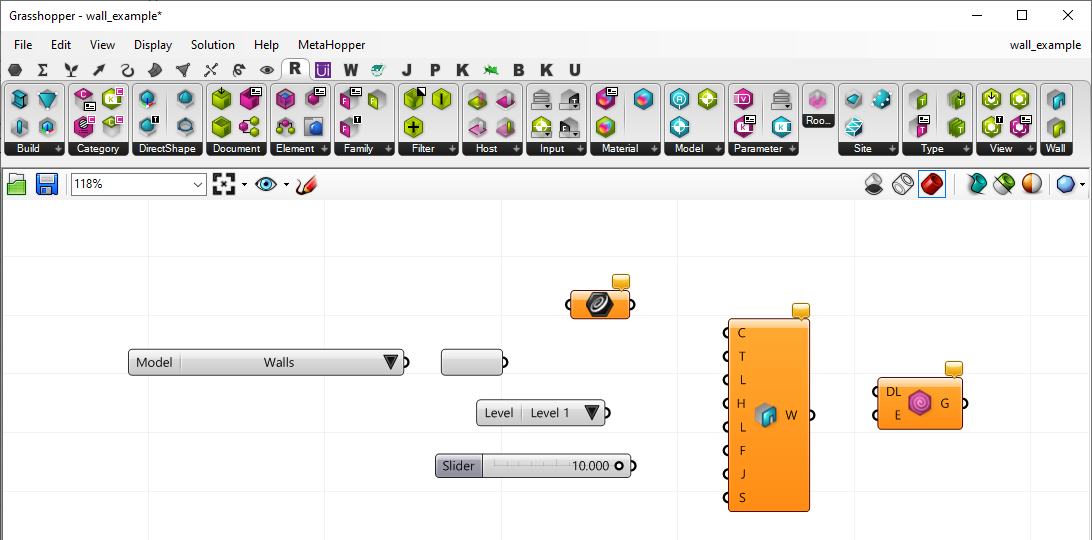Toggle wireframe preview mode icon

(903, 185)
